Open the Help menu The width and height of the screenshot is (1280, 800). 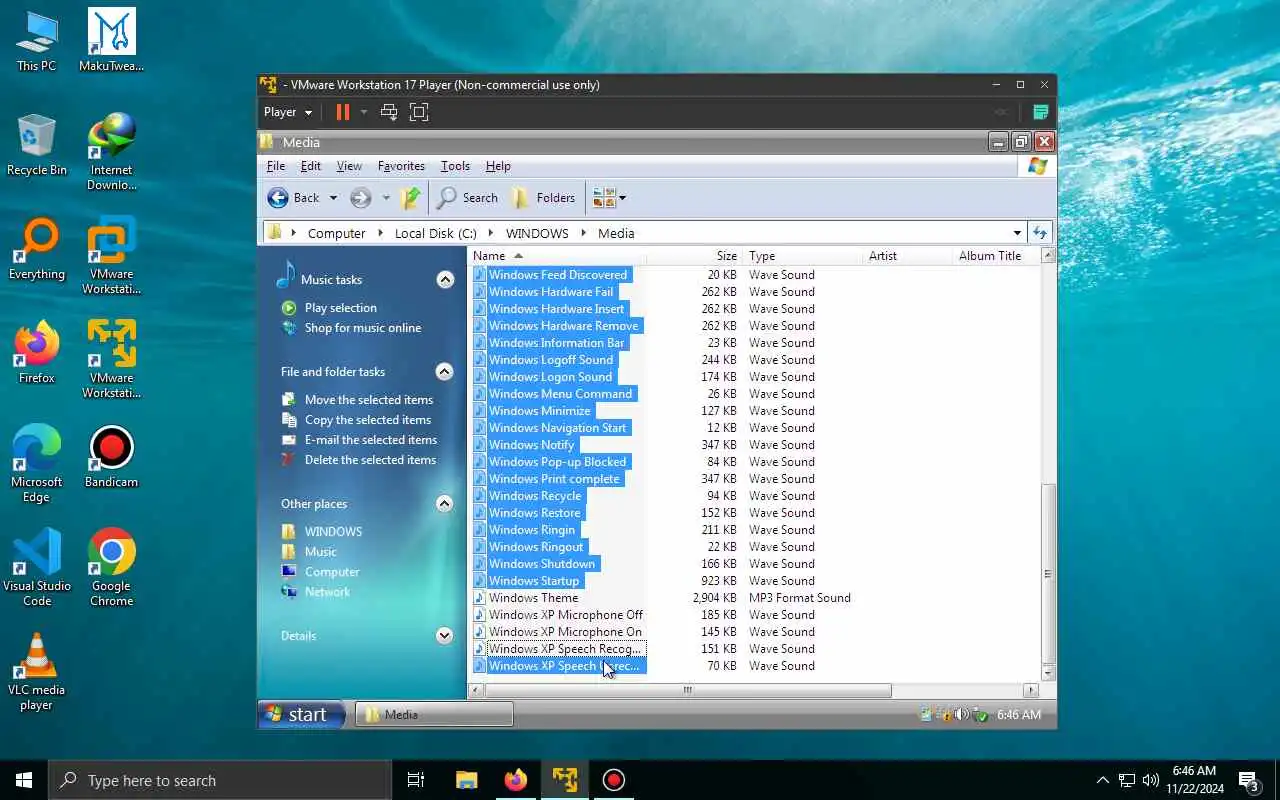click(498, 166)
